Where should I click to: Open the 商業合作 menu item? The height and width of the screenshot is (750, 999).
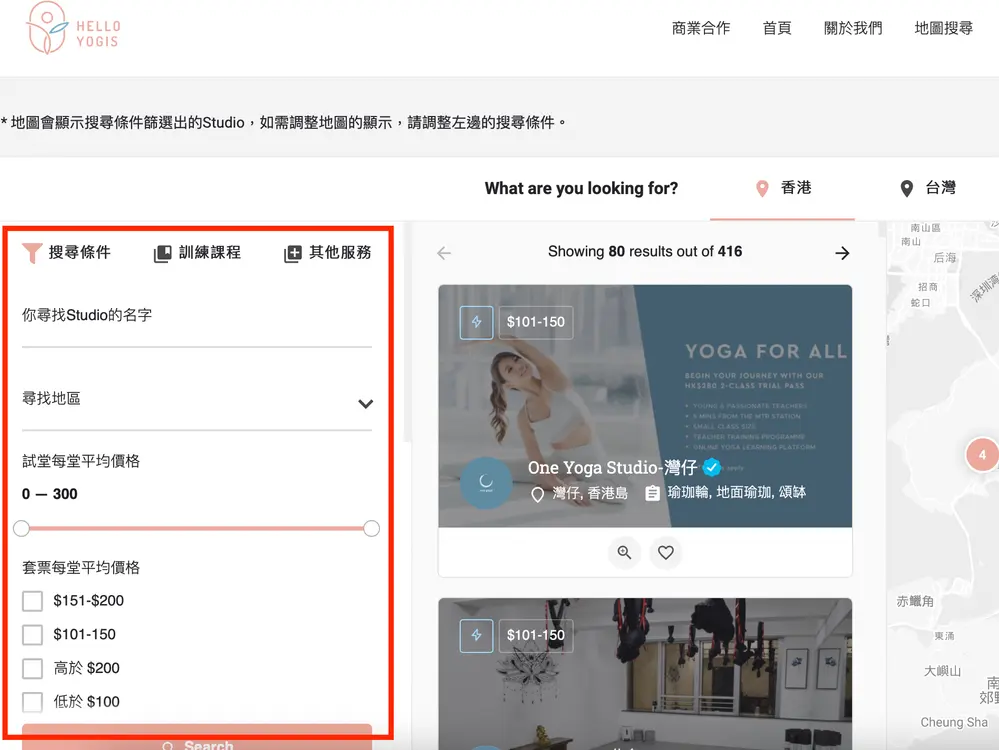coord(700,28)
